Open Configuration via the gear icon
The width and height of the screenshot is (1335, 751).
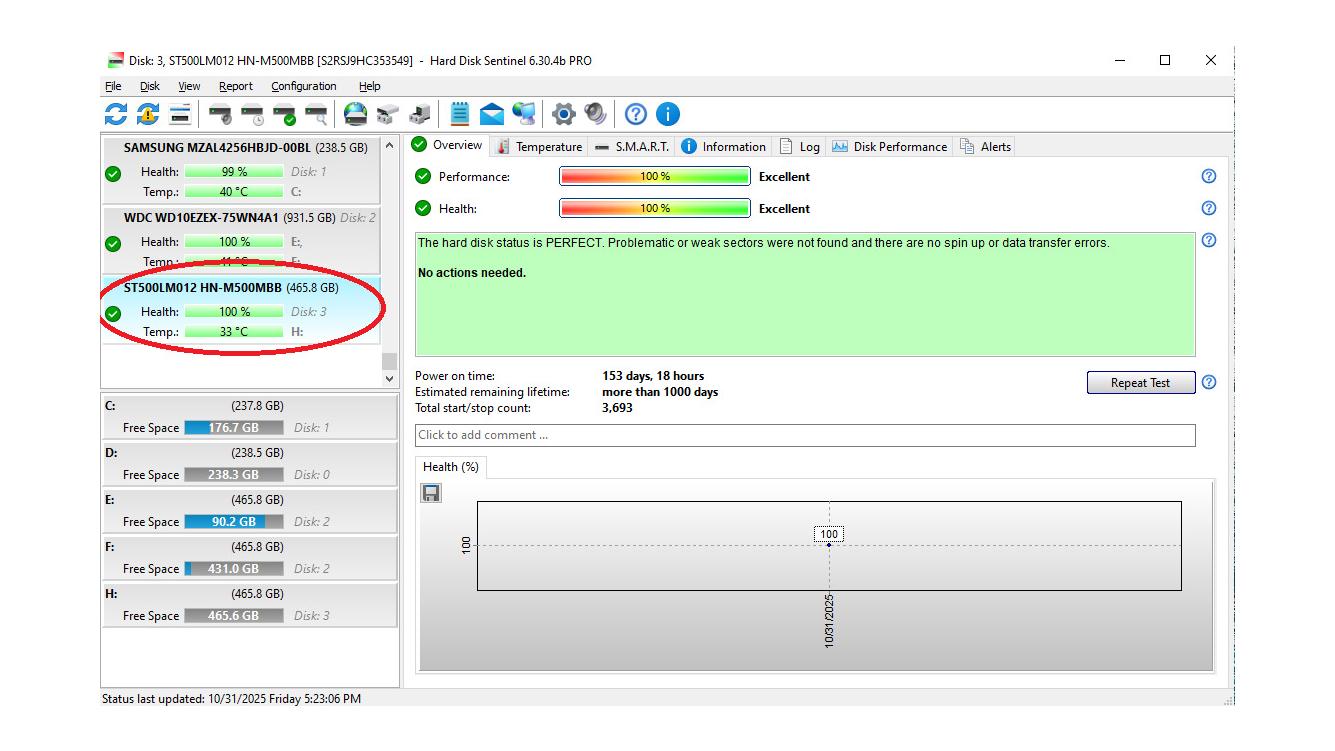(x=564, y=114)
